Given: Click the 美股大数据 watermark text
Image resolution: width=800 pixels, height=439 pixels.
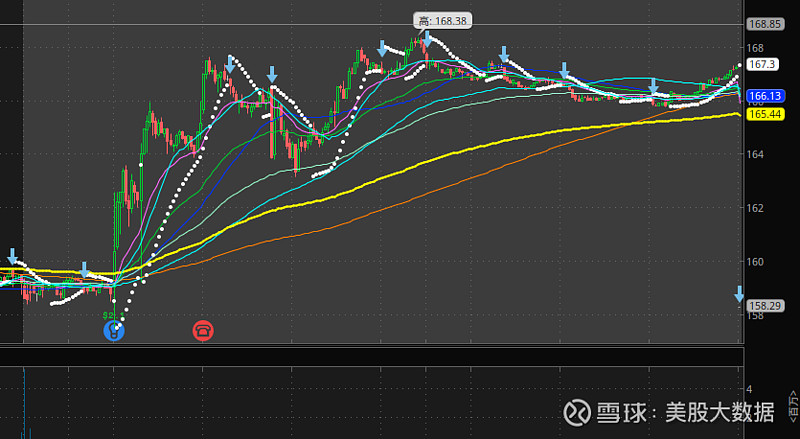Looking at the screenshot, I should [x=718, y=413].
